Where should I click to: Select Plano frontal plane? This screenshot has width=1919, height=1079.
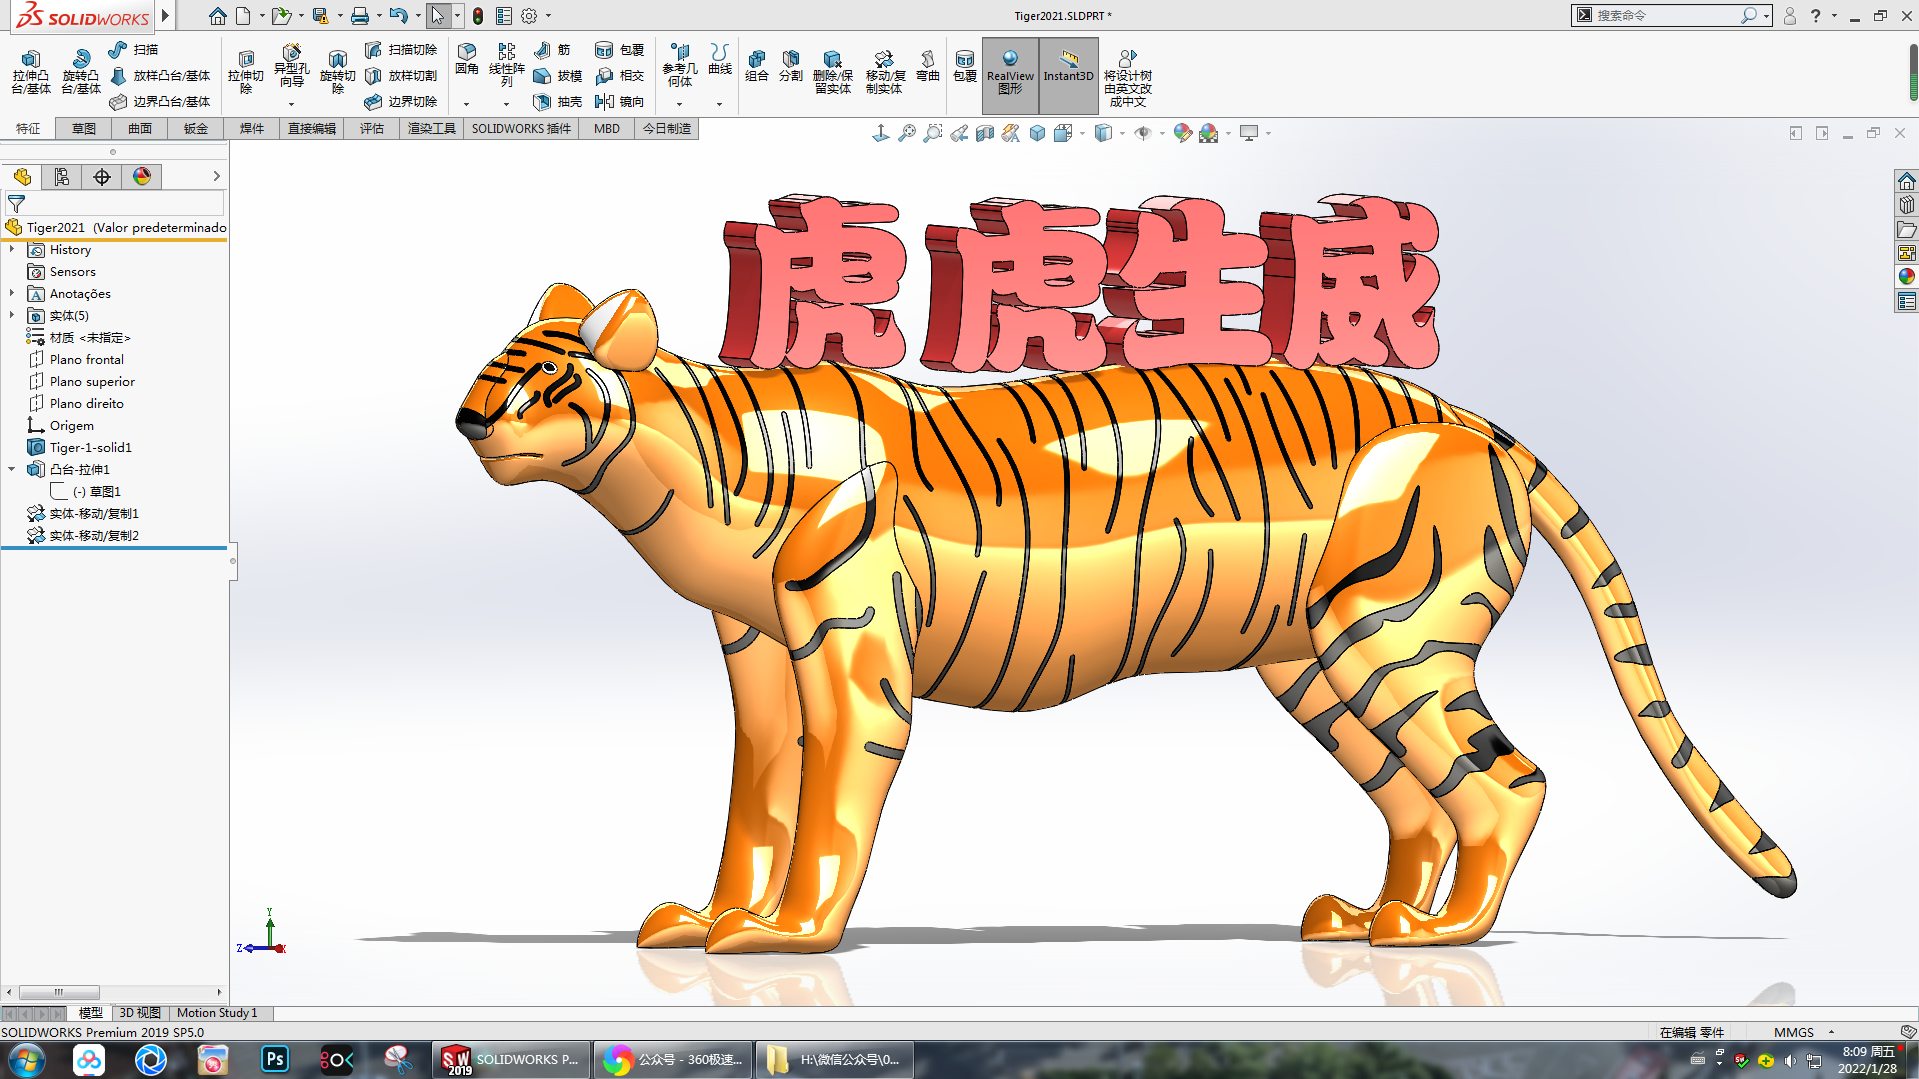point(76,359)
